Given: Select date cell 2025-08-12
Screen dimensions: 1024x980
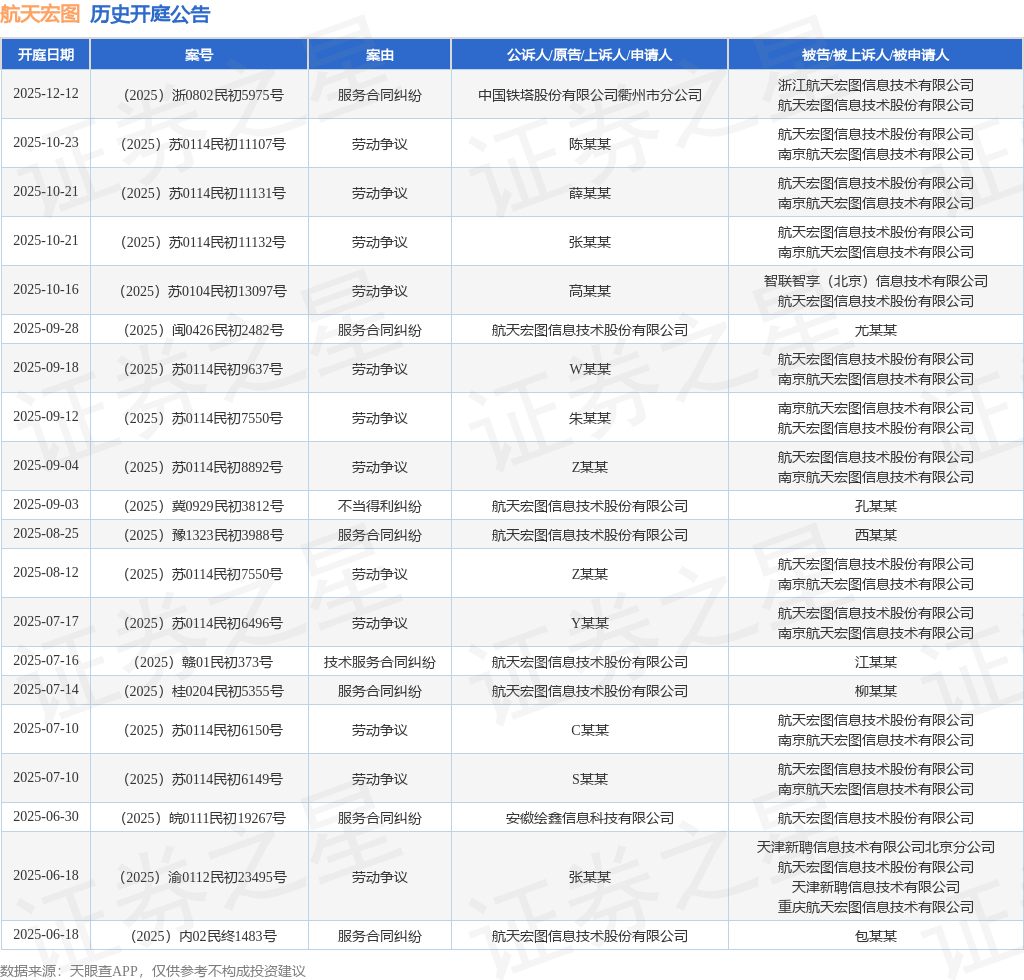Looking at the screenshot, I should point(46,573).
